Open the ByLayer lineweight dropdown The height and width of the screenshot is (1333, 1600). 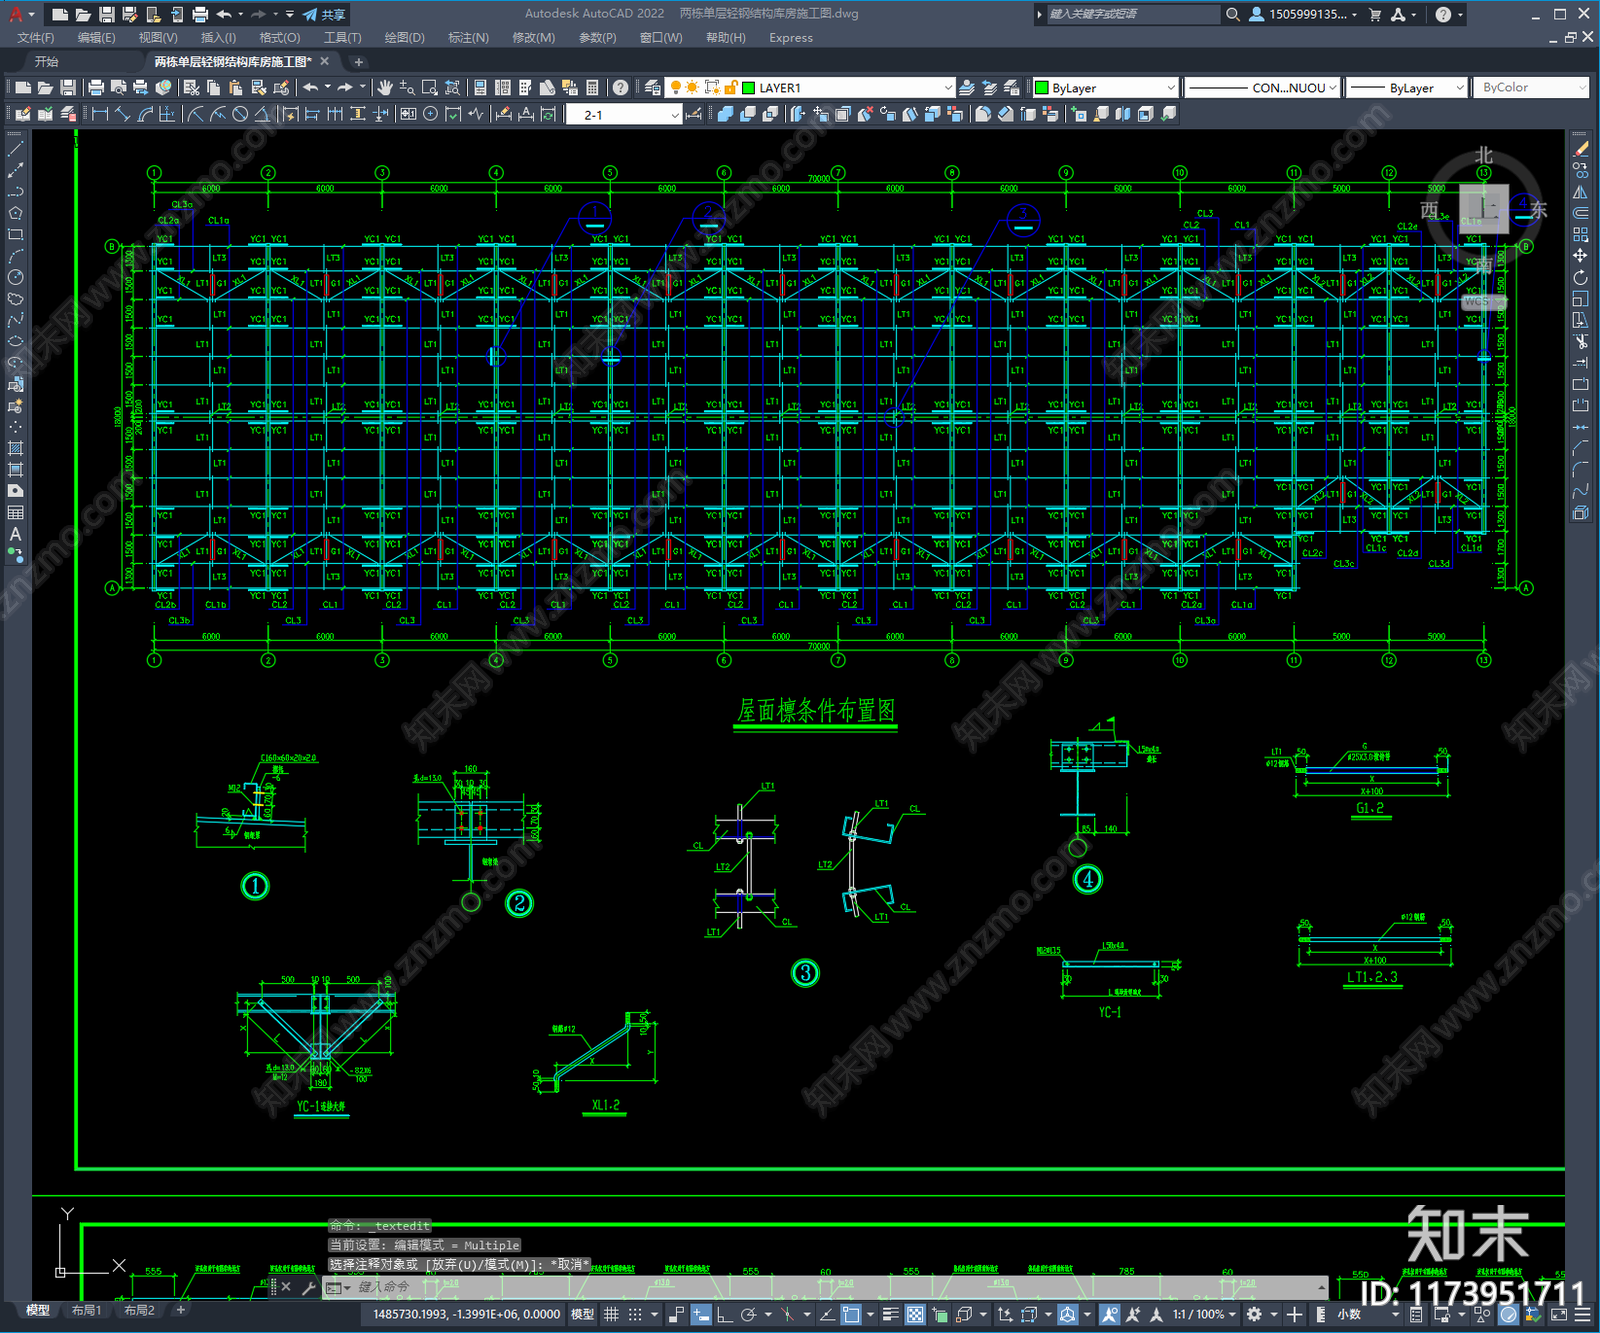pyautogui.click(x=1407, y=88)
